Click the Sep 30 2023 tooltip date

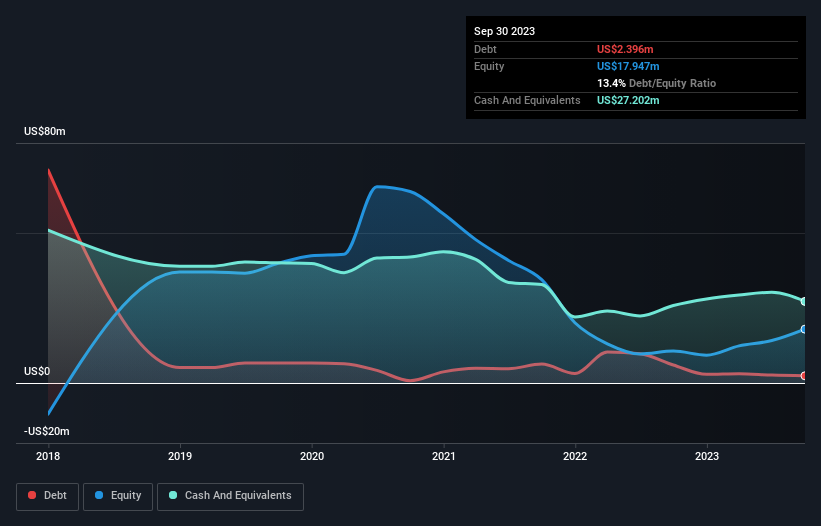(x=504, y=31)
